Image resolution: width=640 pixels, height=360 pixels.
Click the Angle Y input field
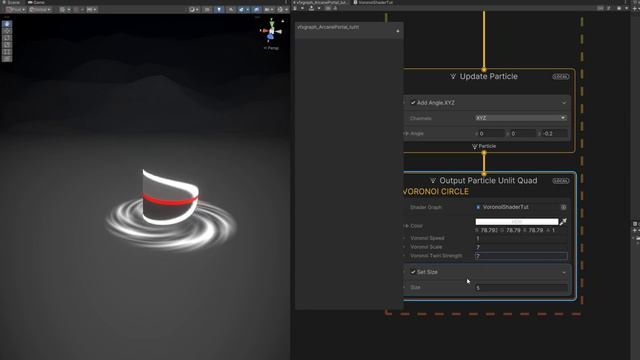[524, 133]
